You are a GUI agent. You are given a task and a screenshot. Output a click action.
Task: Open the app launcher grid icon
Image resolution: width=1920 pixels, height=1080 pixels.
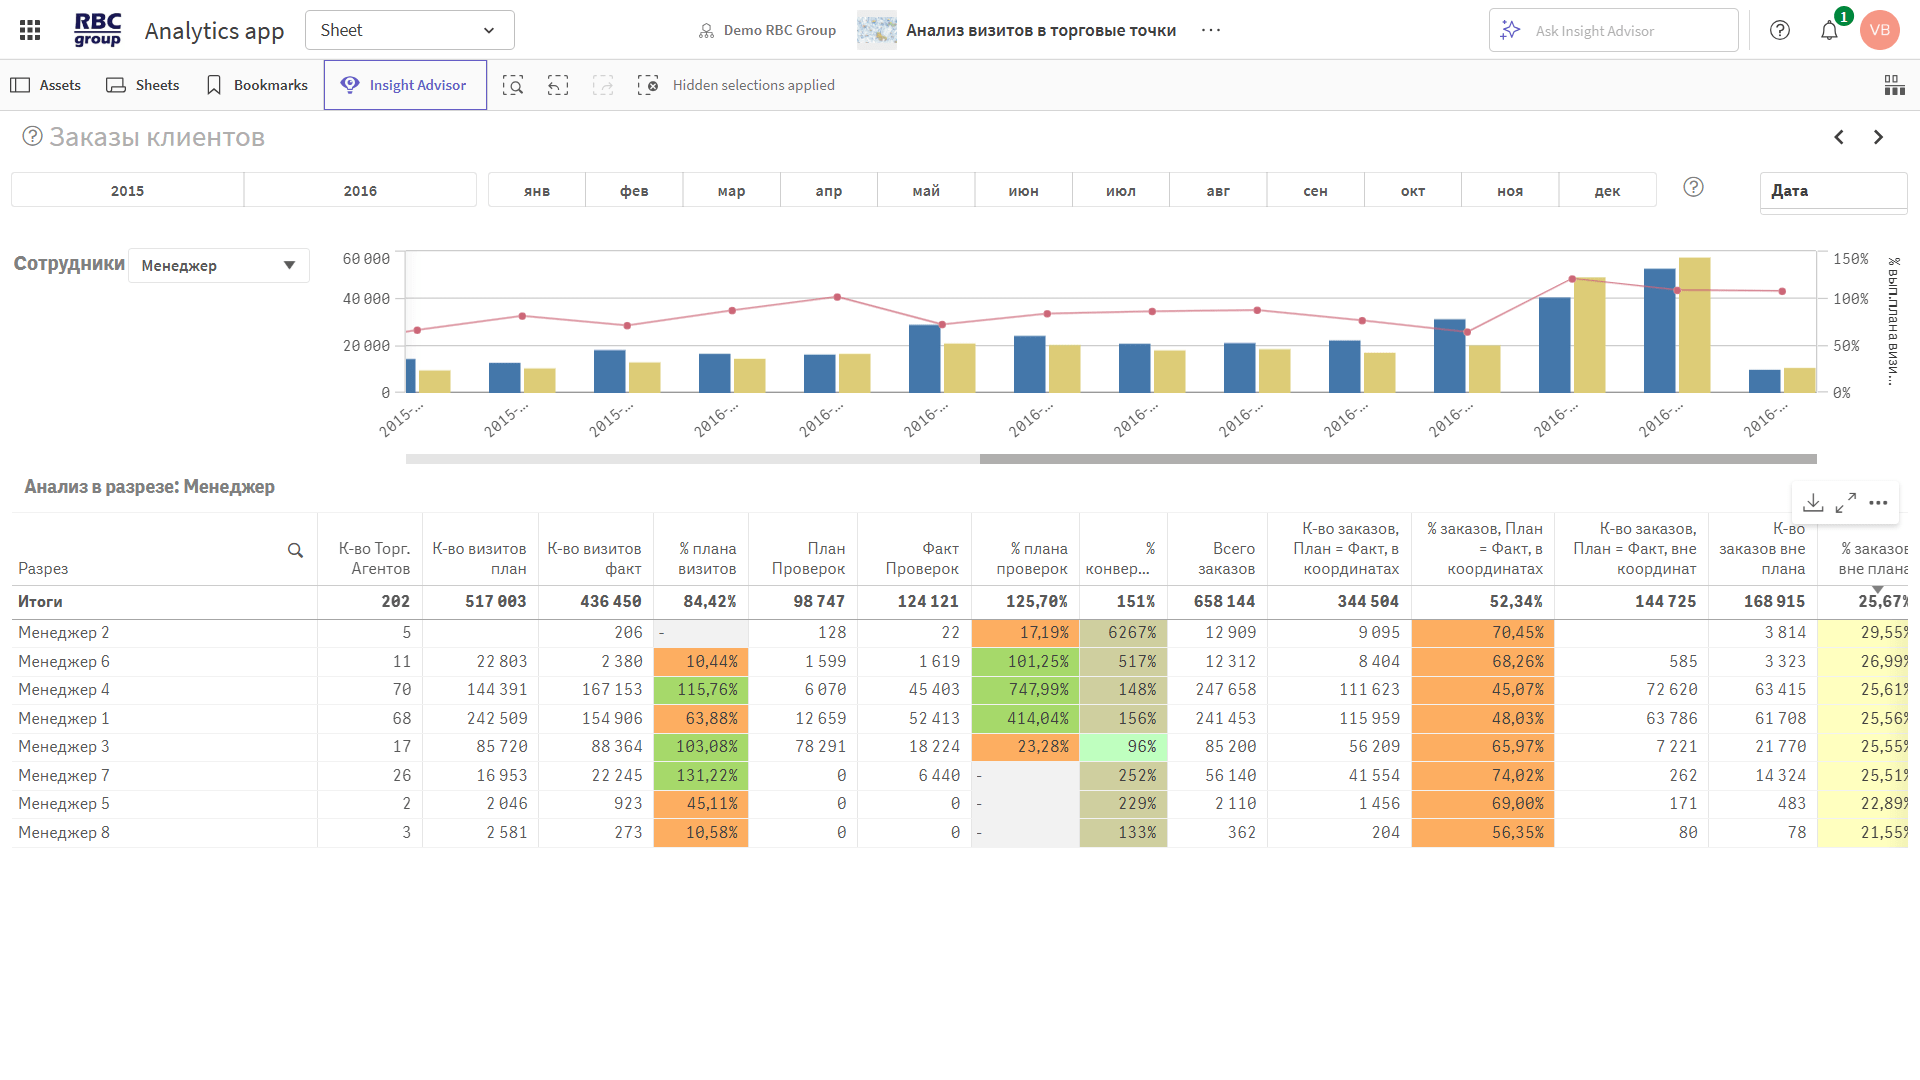coord(30,30)
